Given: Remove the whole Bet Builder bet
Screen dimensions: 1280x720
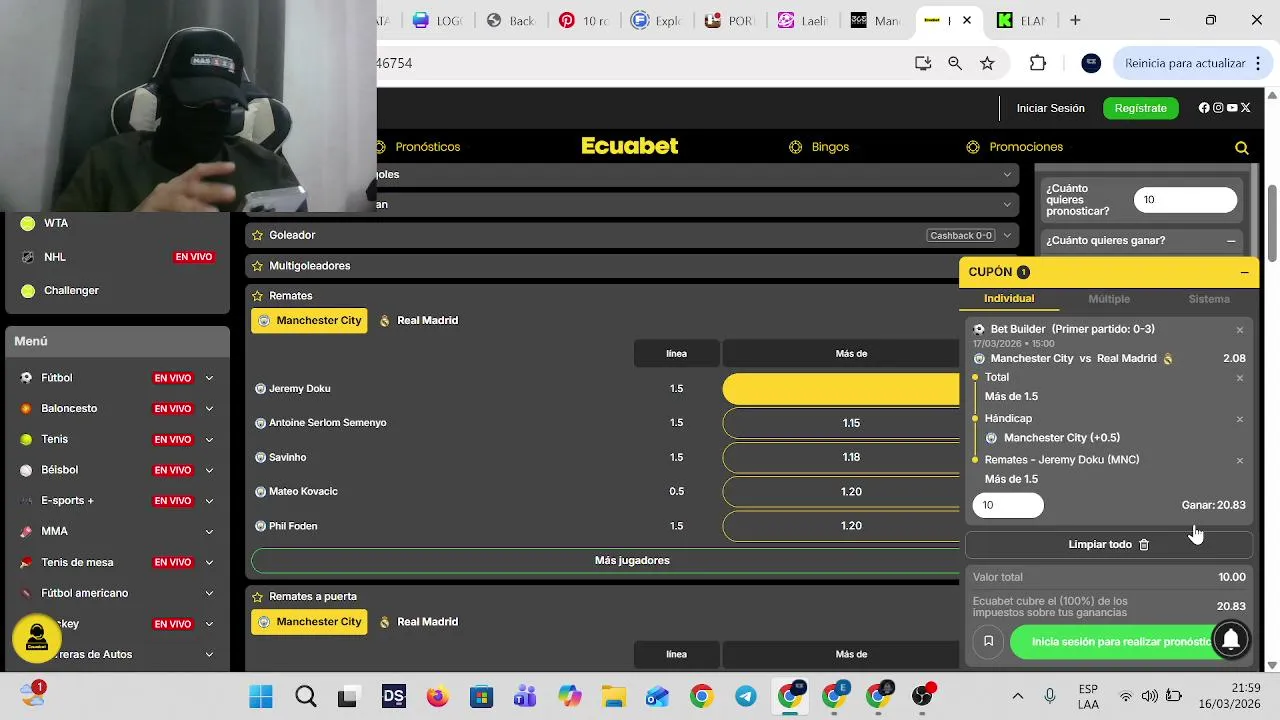Looking at the screenshot, I should [1240, 330].
